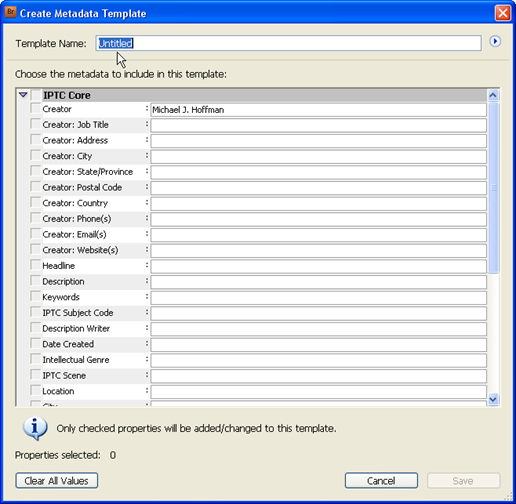516x504 pixels.
Task: Enable the Creator checkbox
Action: pyautogui.click(x=35, y=108)
